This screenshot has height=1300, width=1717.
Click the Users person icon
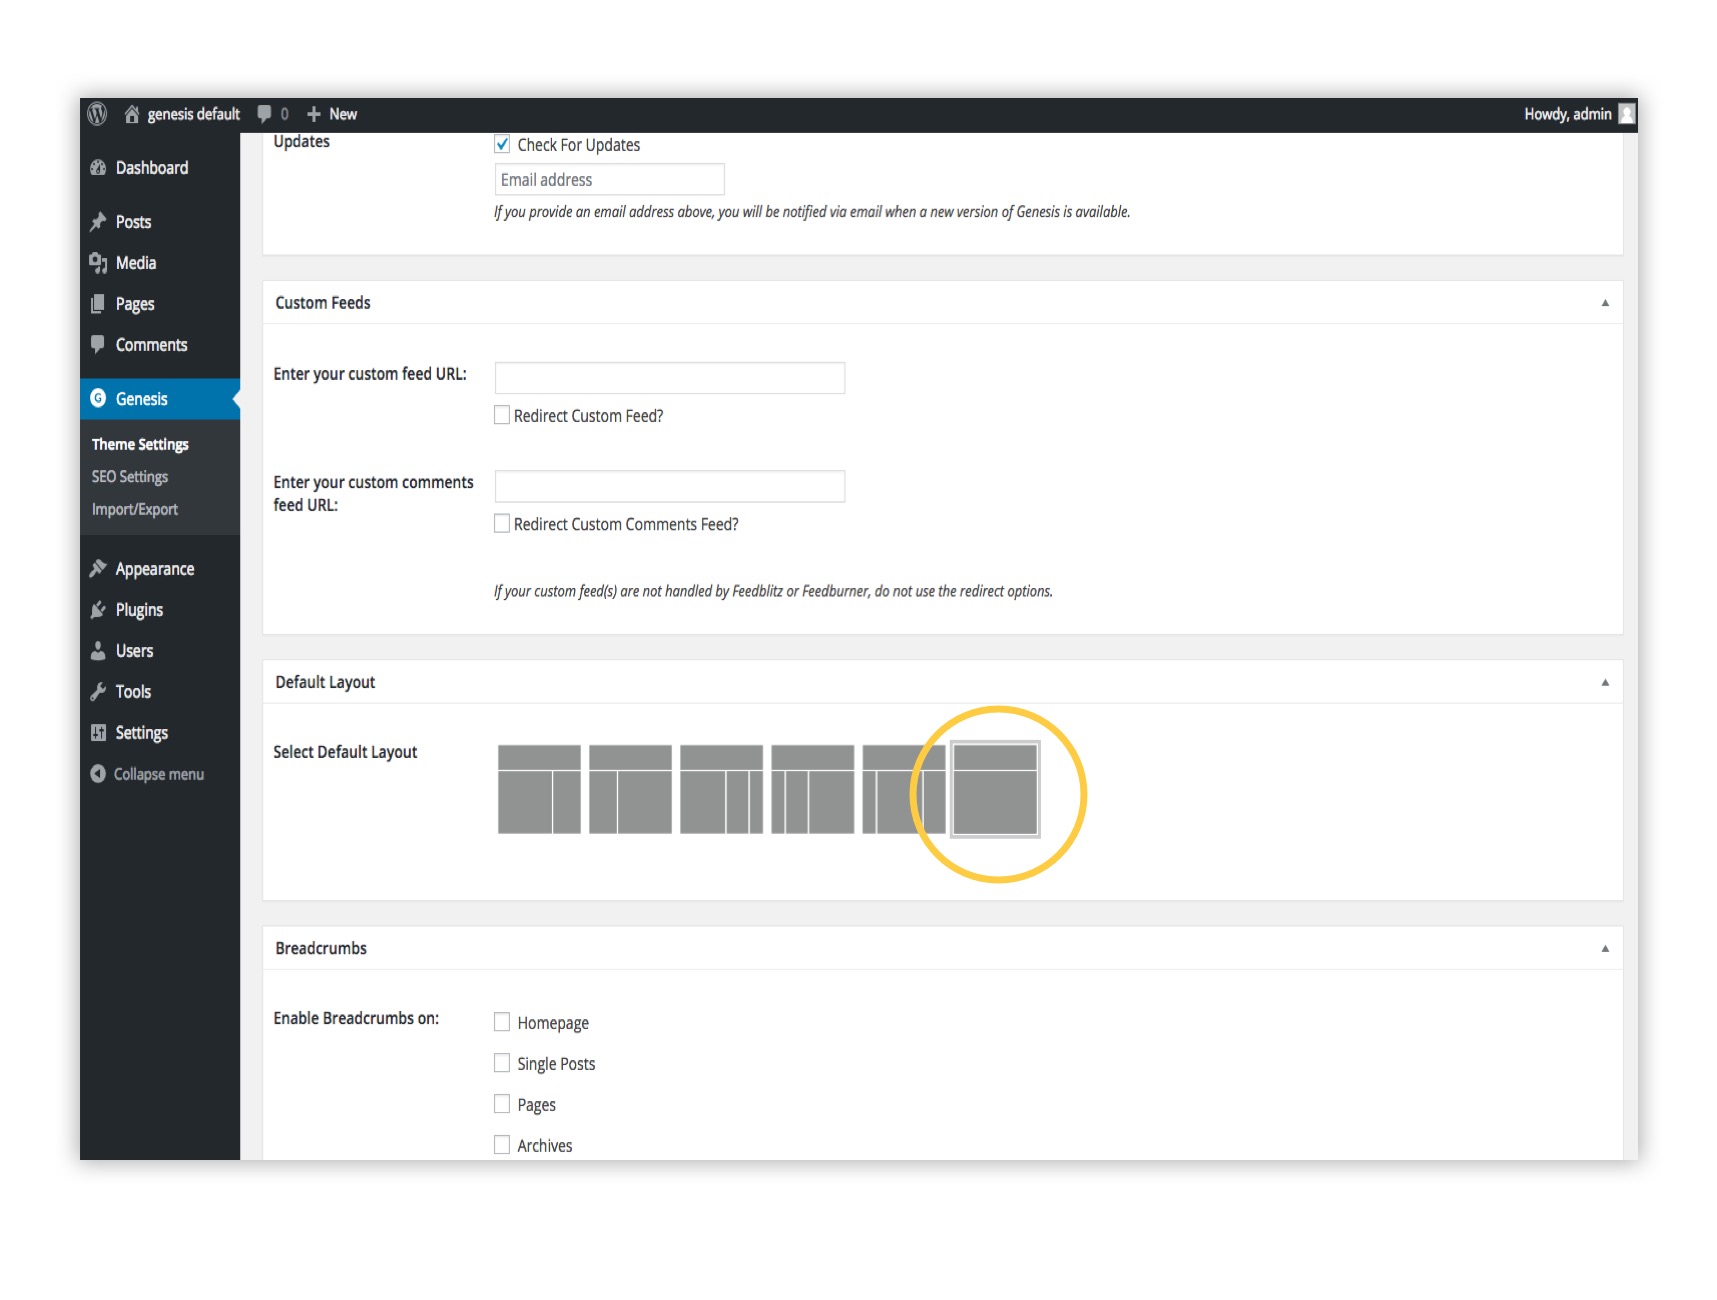tap(98, 651)
